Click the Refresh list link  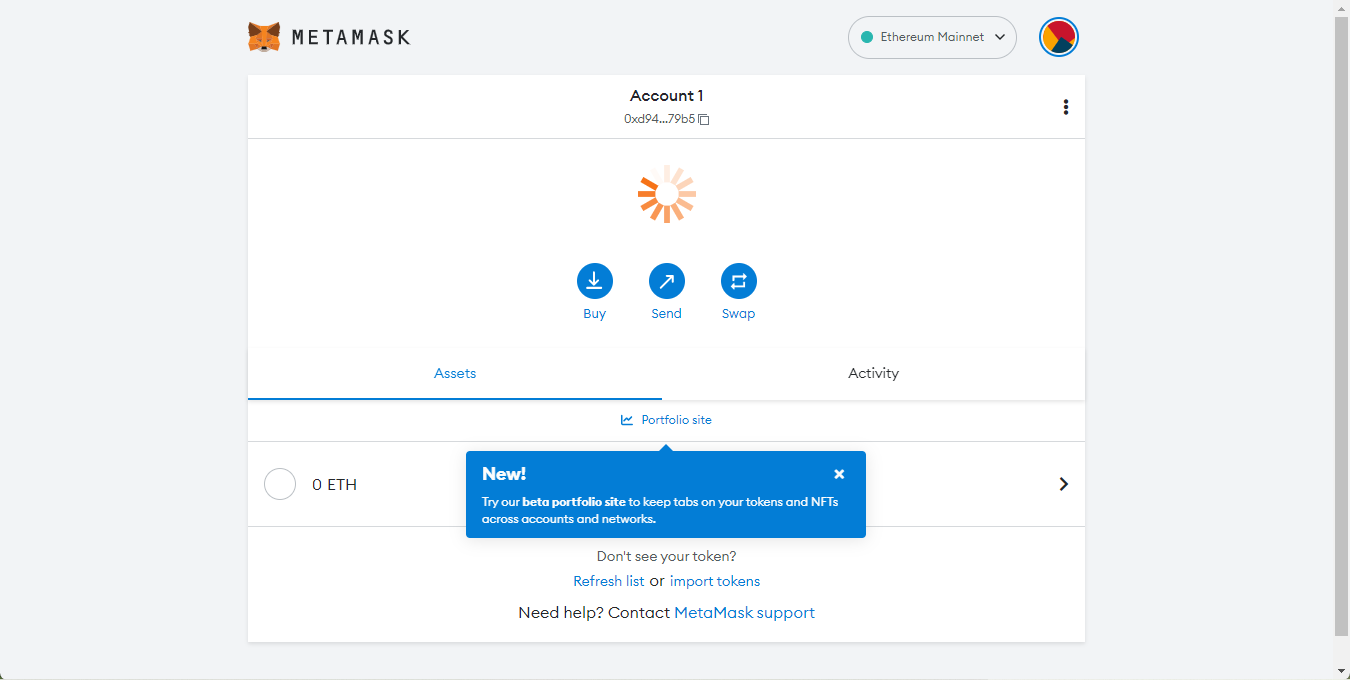pyautogui.click(x=608, y=581)
